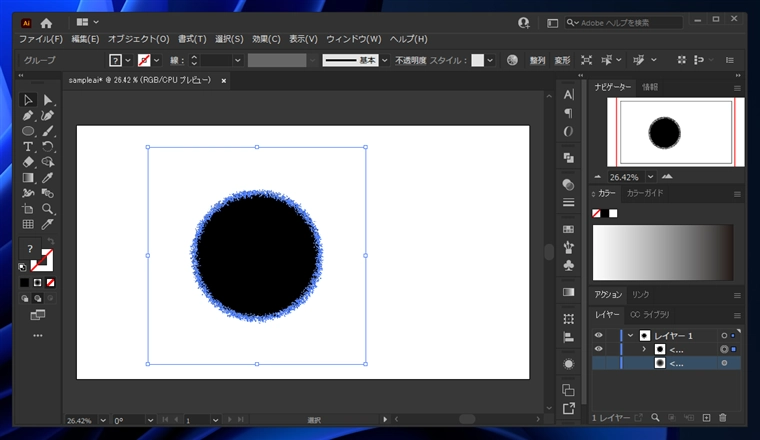The image size is (760, 440).
Task: Click the Home icon
Action: [46, 23]
